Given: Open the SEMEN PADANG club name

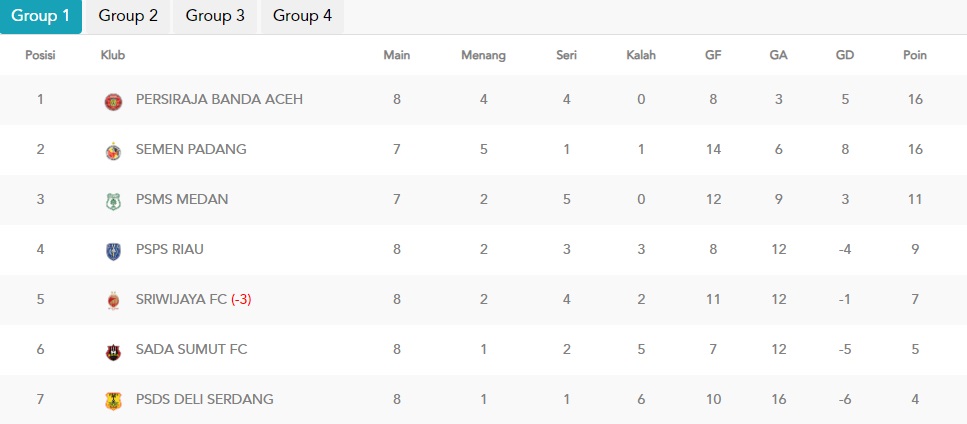Looking at the screenshot, I should pos(191,149).
